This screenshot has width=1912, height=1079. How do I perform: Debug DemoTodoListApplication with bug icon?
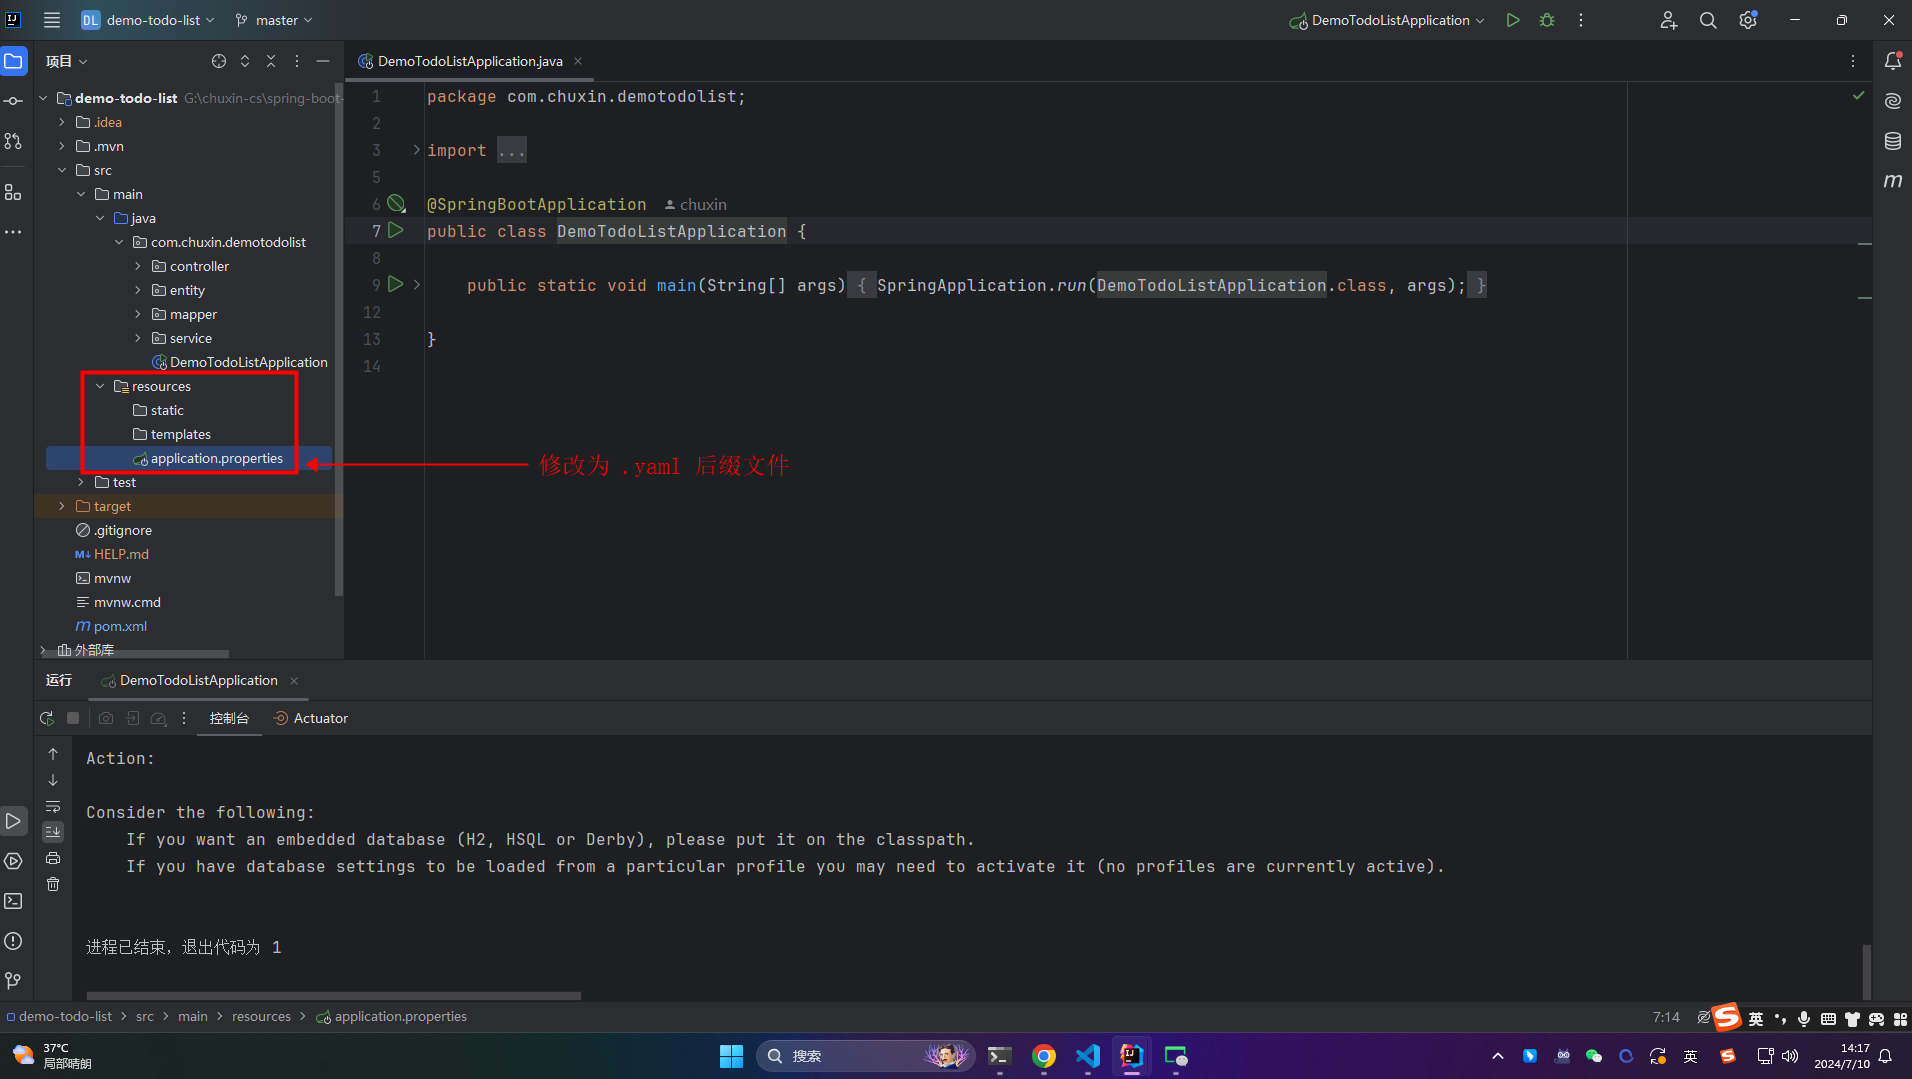[1547, 20]
